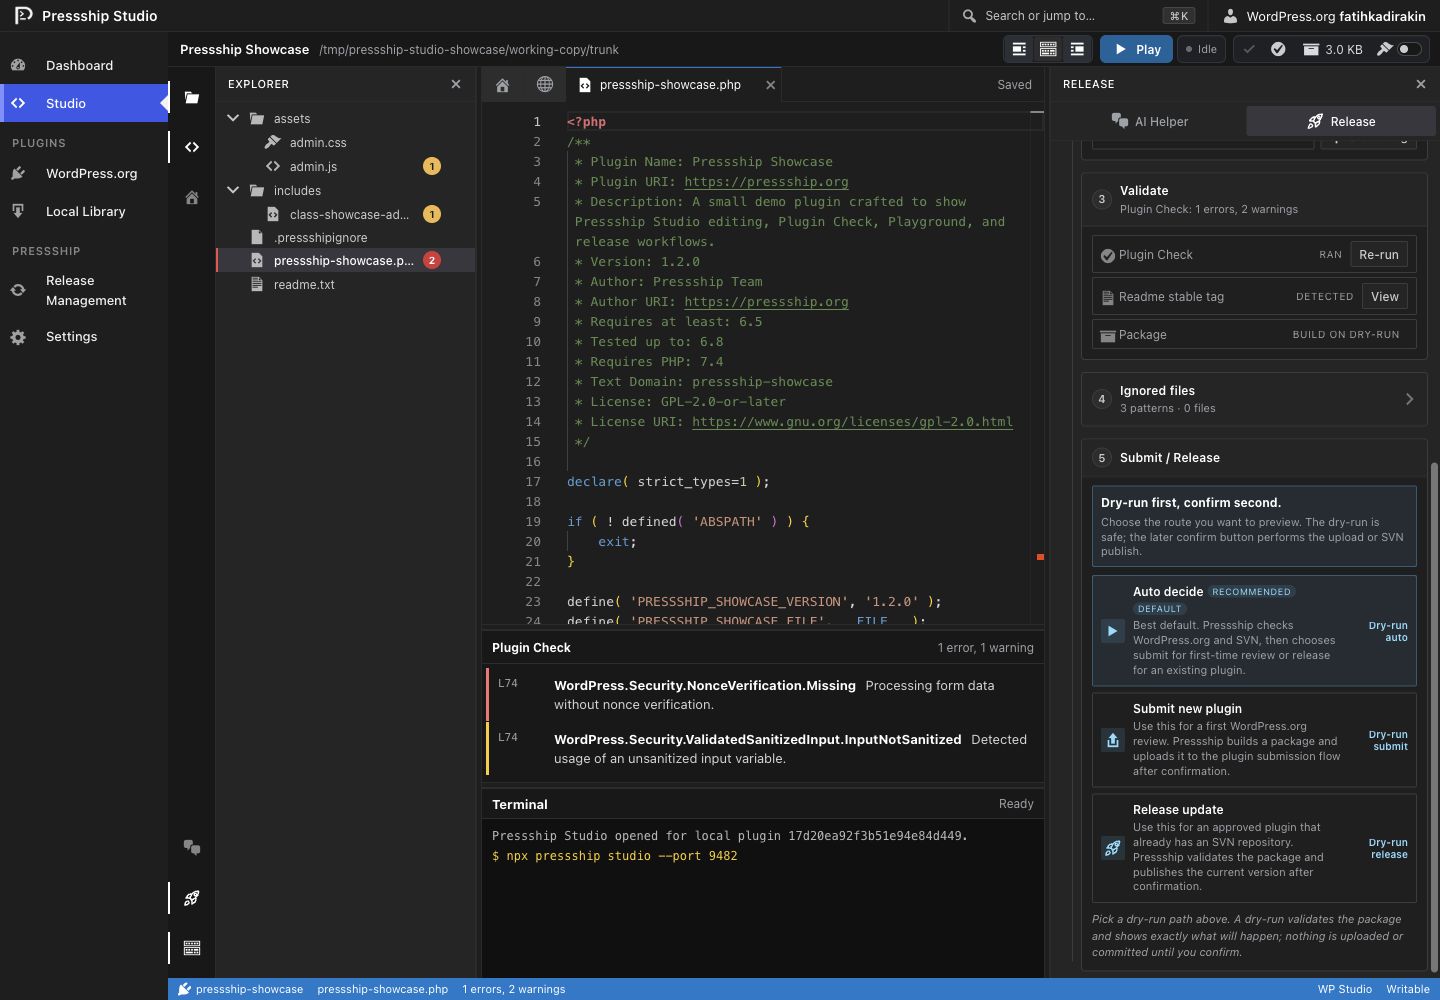Collapse the includes folder
Screen dimensions: 1440x1000
tap(233, 190)
